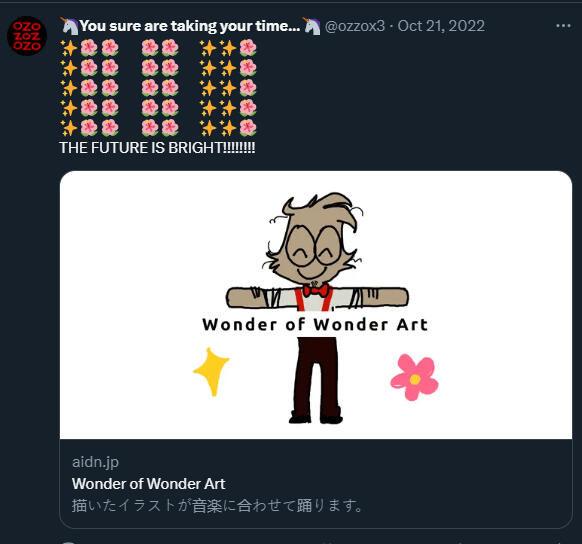Screen dimensions: 582x544
Task: Open the OZO profile avatar
Action: pyautogui.click(x=27, y=36)
